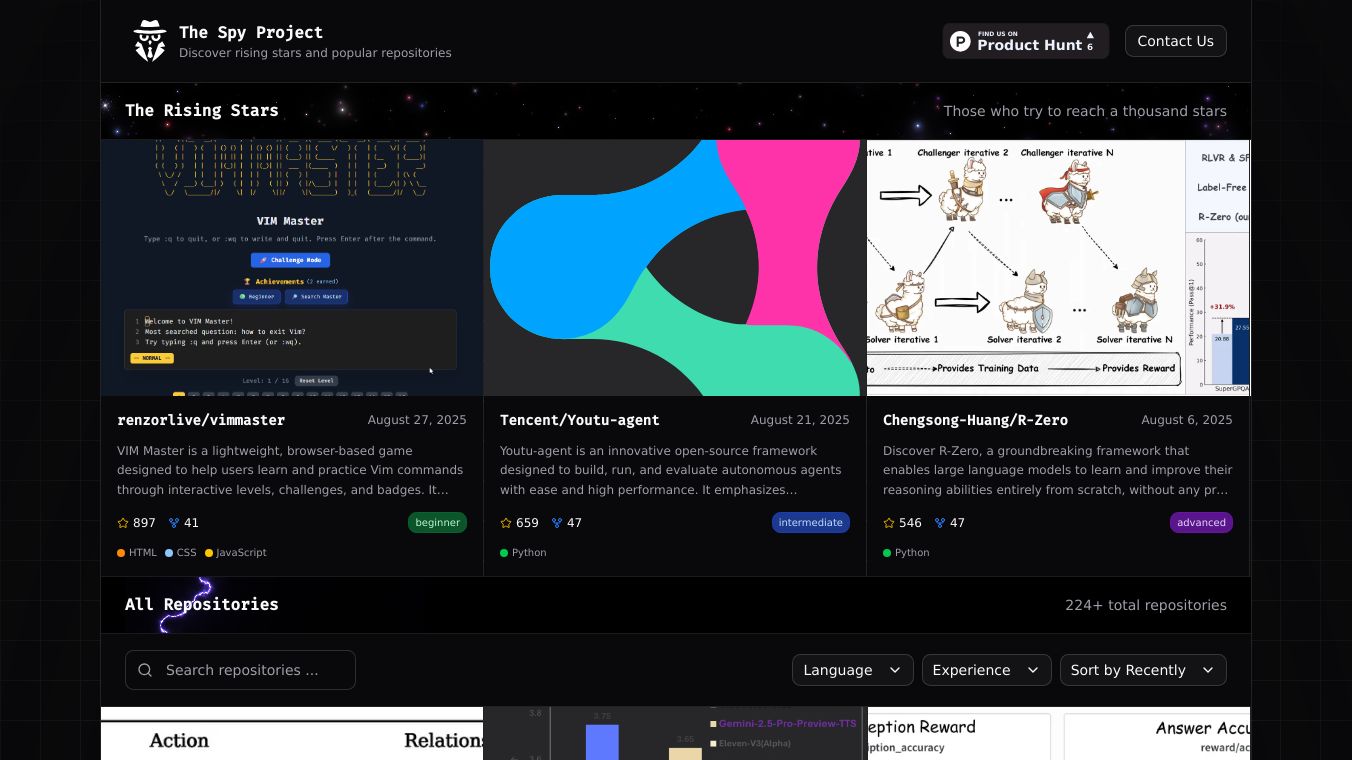Viewport: 1352px width, 760px height.
Task: Click the magnifier icon in search box
Action: click(x=145, y=670)
